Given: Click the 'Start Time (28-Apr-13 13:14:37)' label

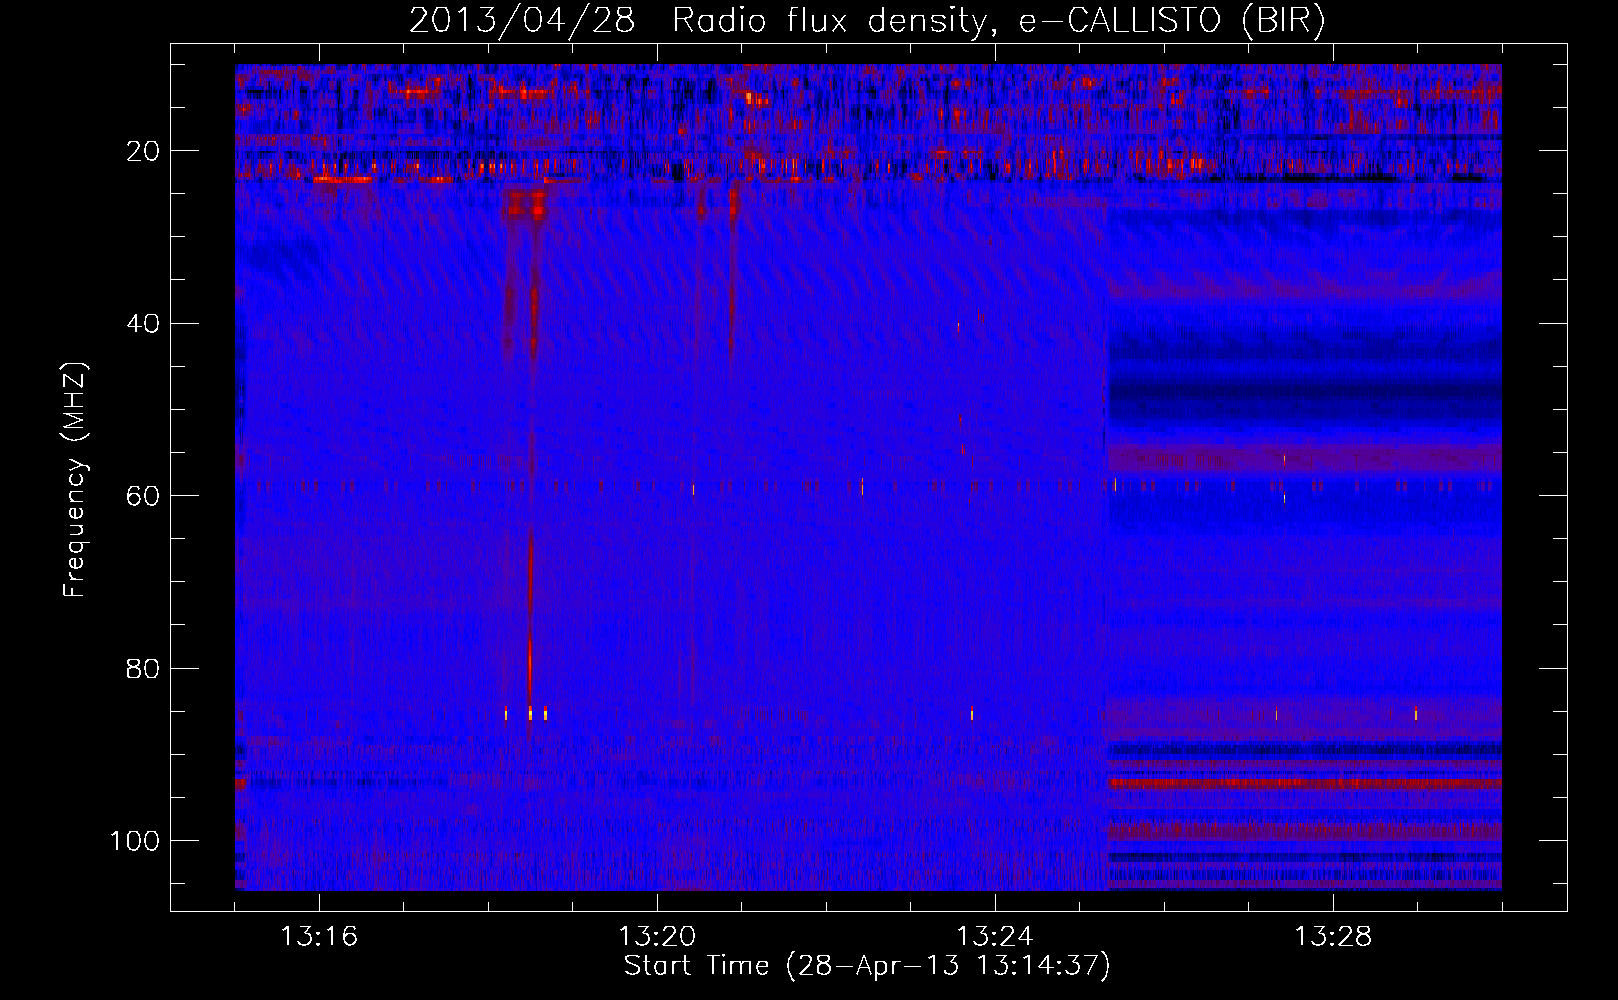Looking at the screenshot, I should pyautogui.click(x=867, y=966).
